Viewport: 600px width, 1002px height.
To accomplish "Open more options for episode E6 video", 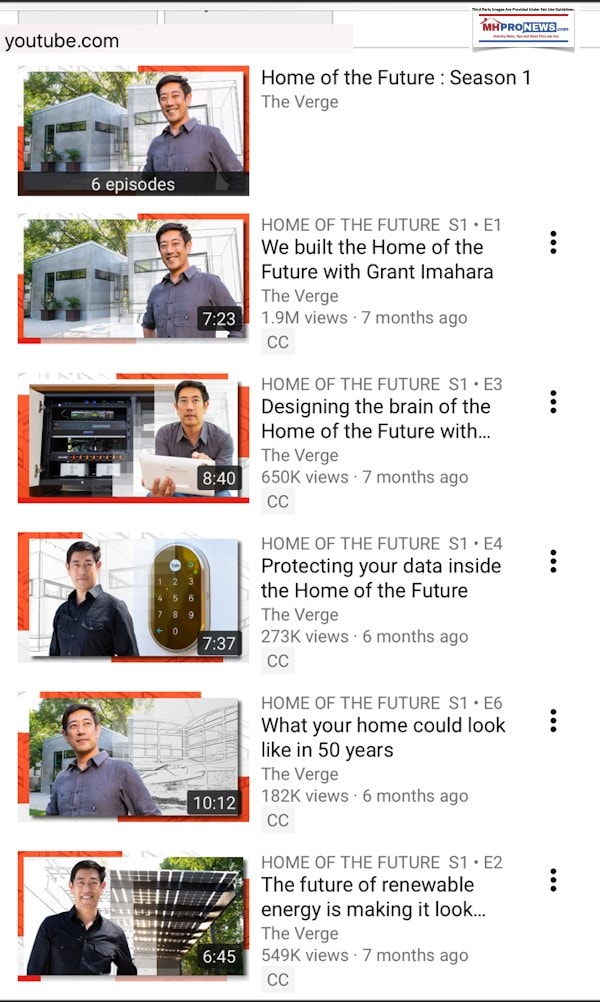I will coord(553,720).
